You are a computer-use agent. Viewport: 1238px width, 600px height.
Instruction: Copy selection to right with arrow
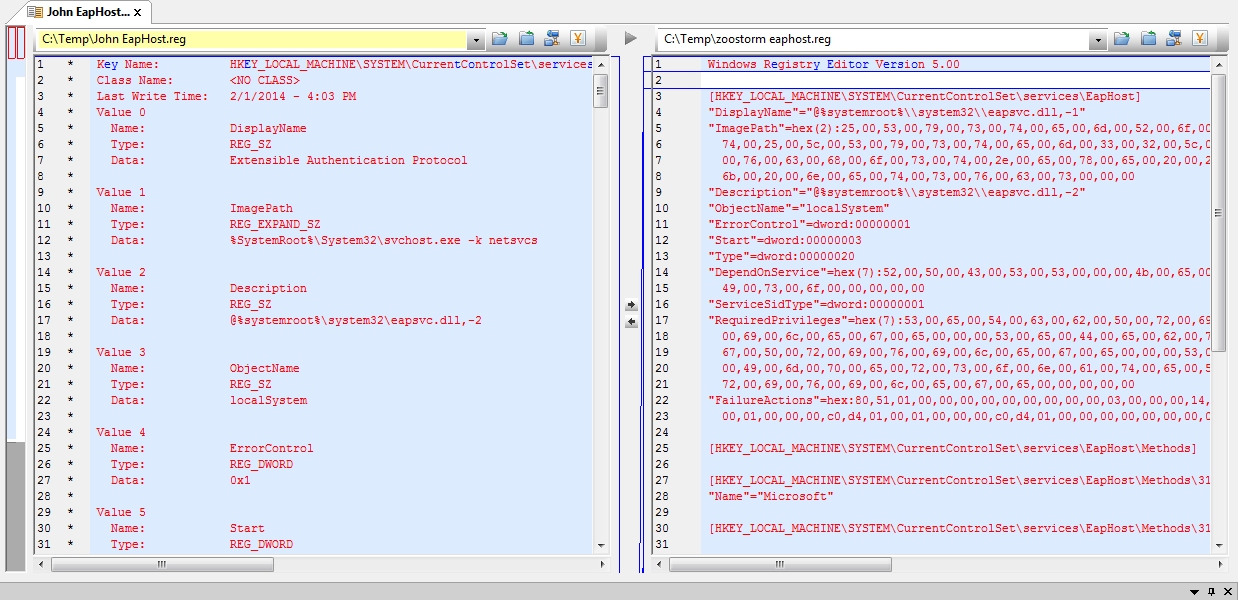[x=631, y=305]
